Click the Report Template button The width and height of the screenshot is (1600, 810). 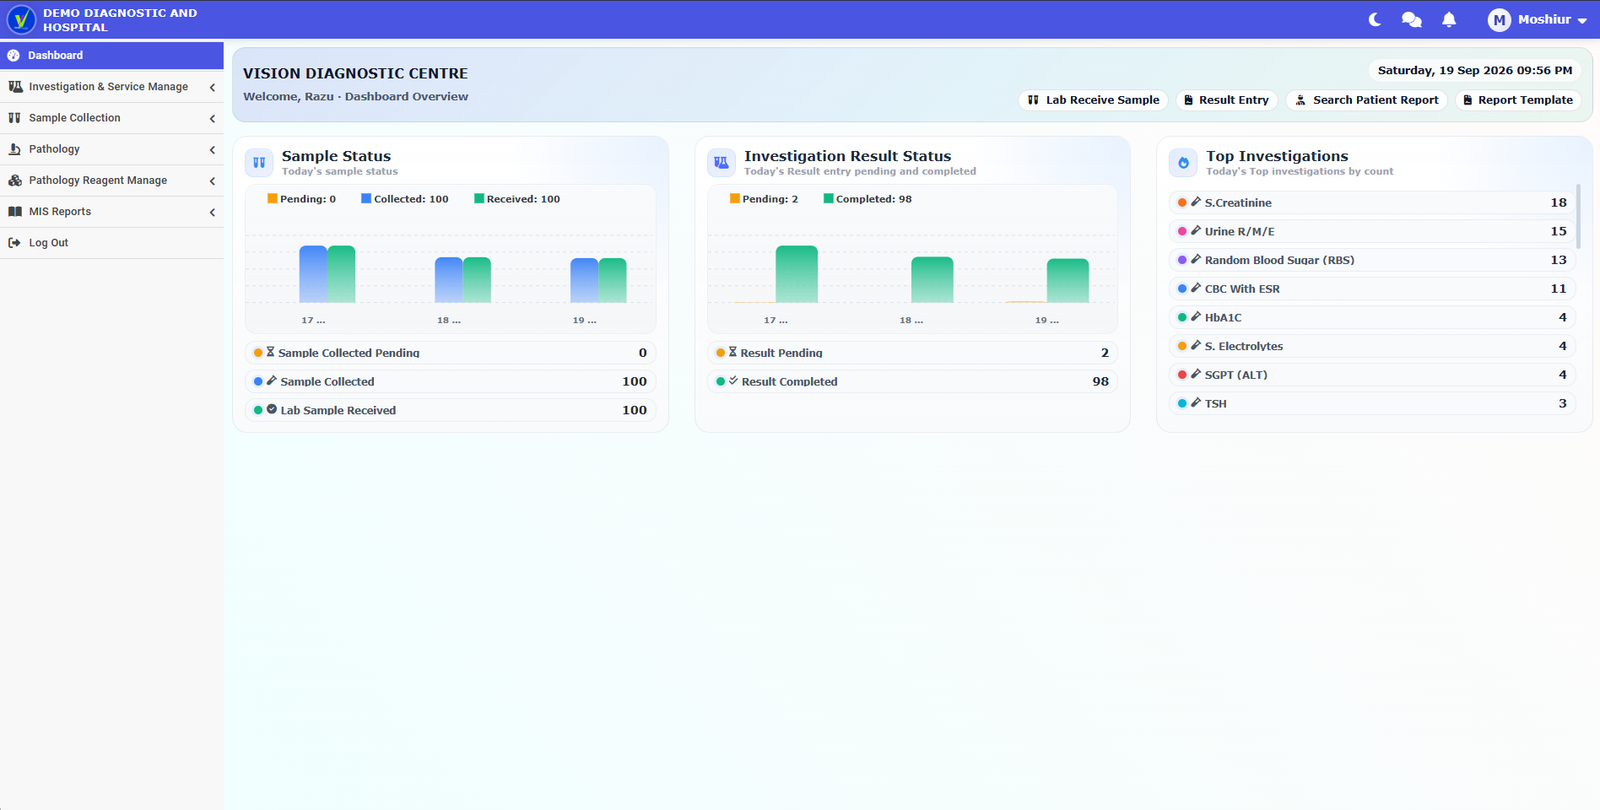pos(1517,100)
